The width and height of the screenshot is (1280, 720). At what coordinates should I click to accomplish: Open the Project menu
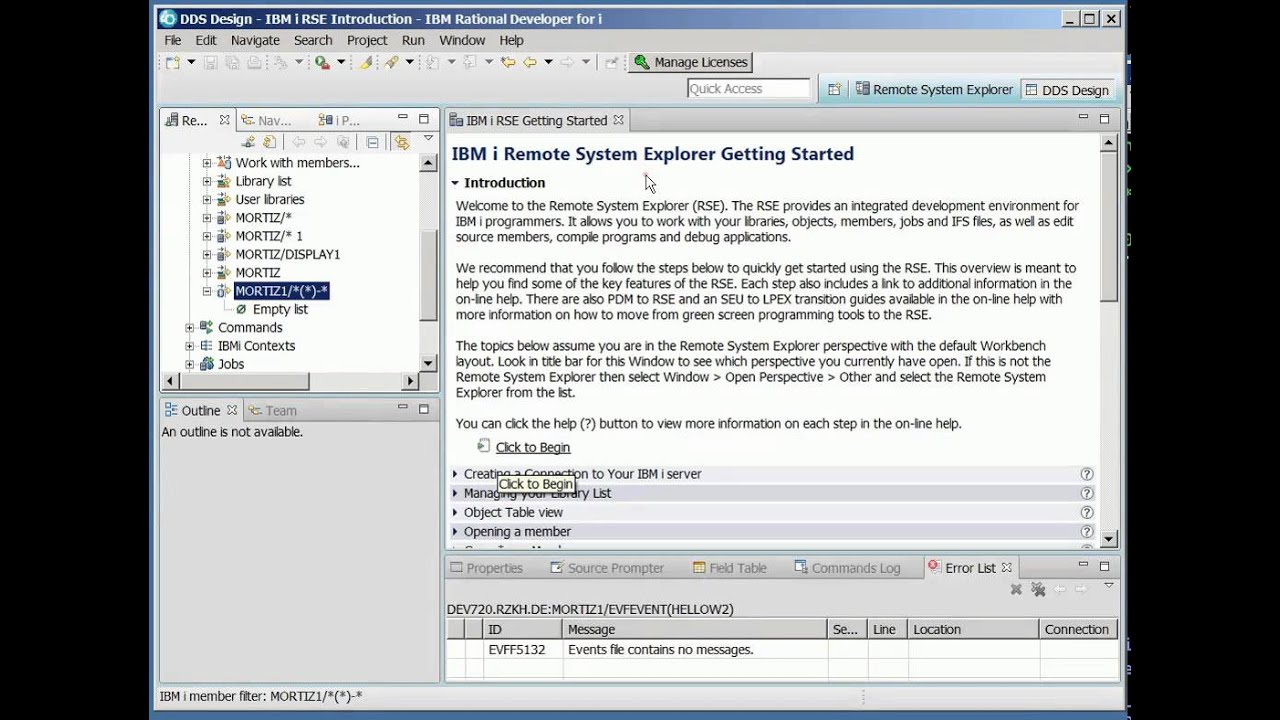(367, 40)
